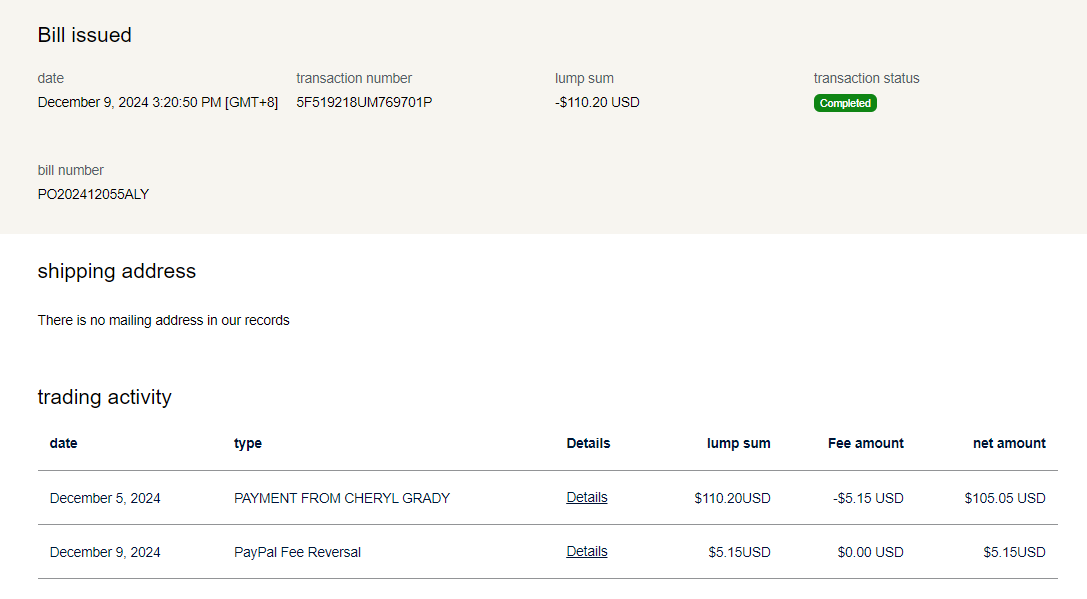
Task: Select the PAYMENT FROM CHERYL GRADY entry
Action: click(x=342, y=498)
